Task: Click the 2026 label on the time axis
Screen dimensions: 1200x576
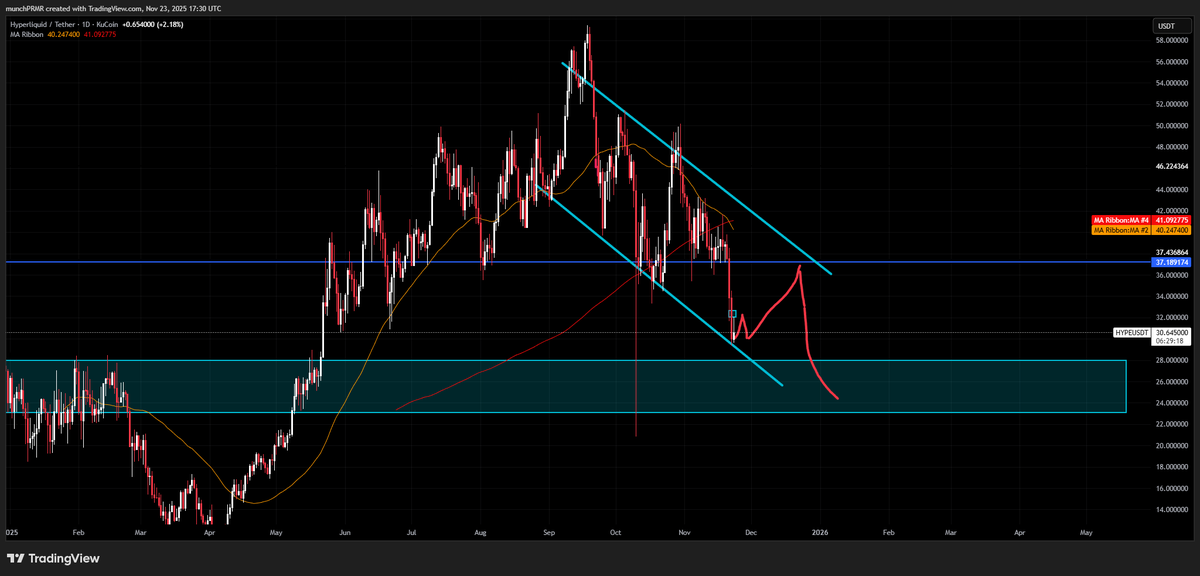Action: 820,534
